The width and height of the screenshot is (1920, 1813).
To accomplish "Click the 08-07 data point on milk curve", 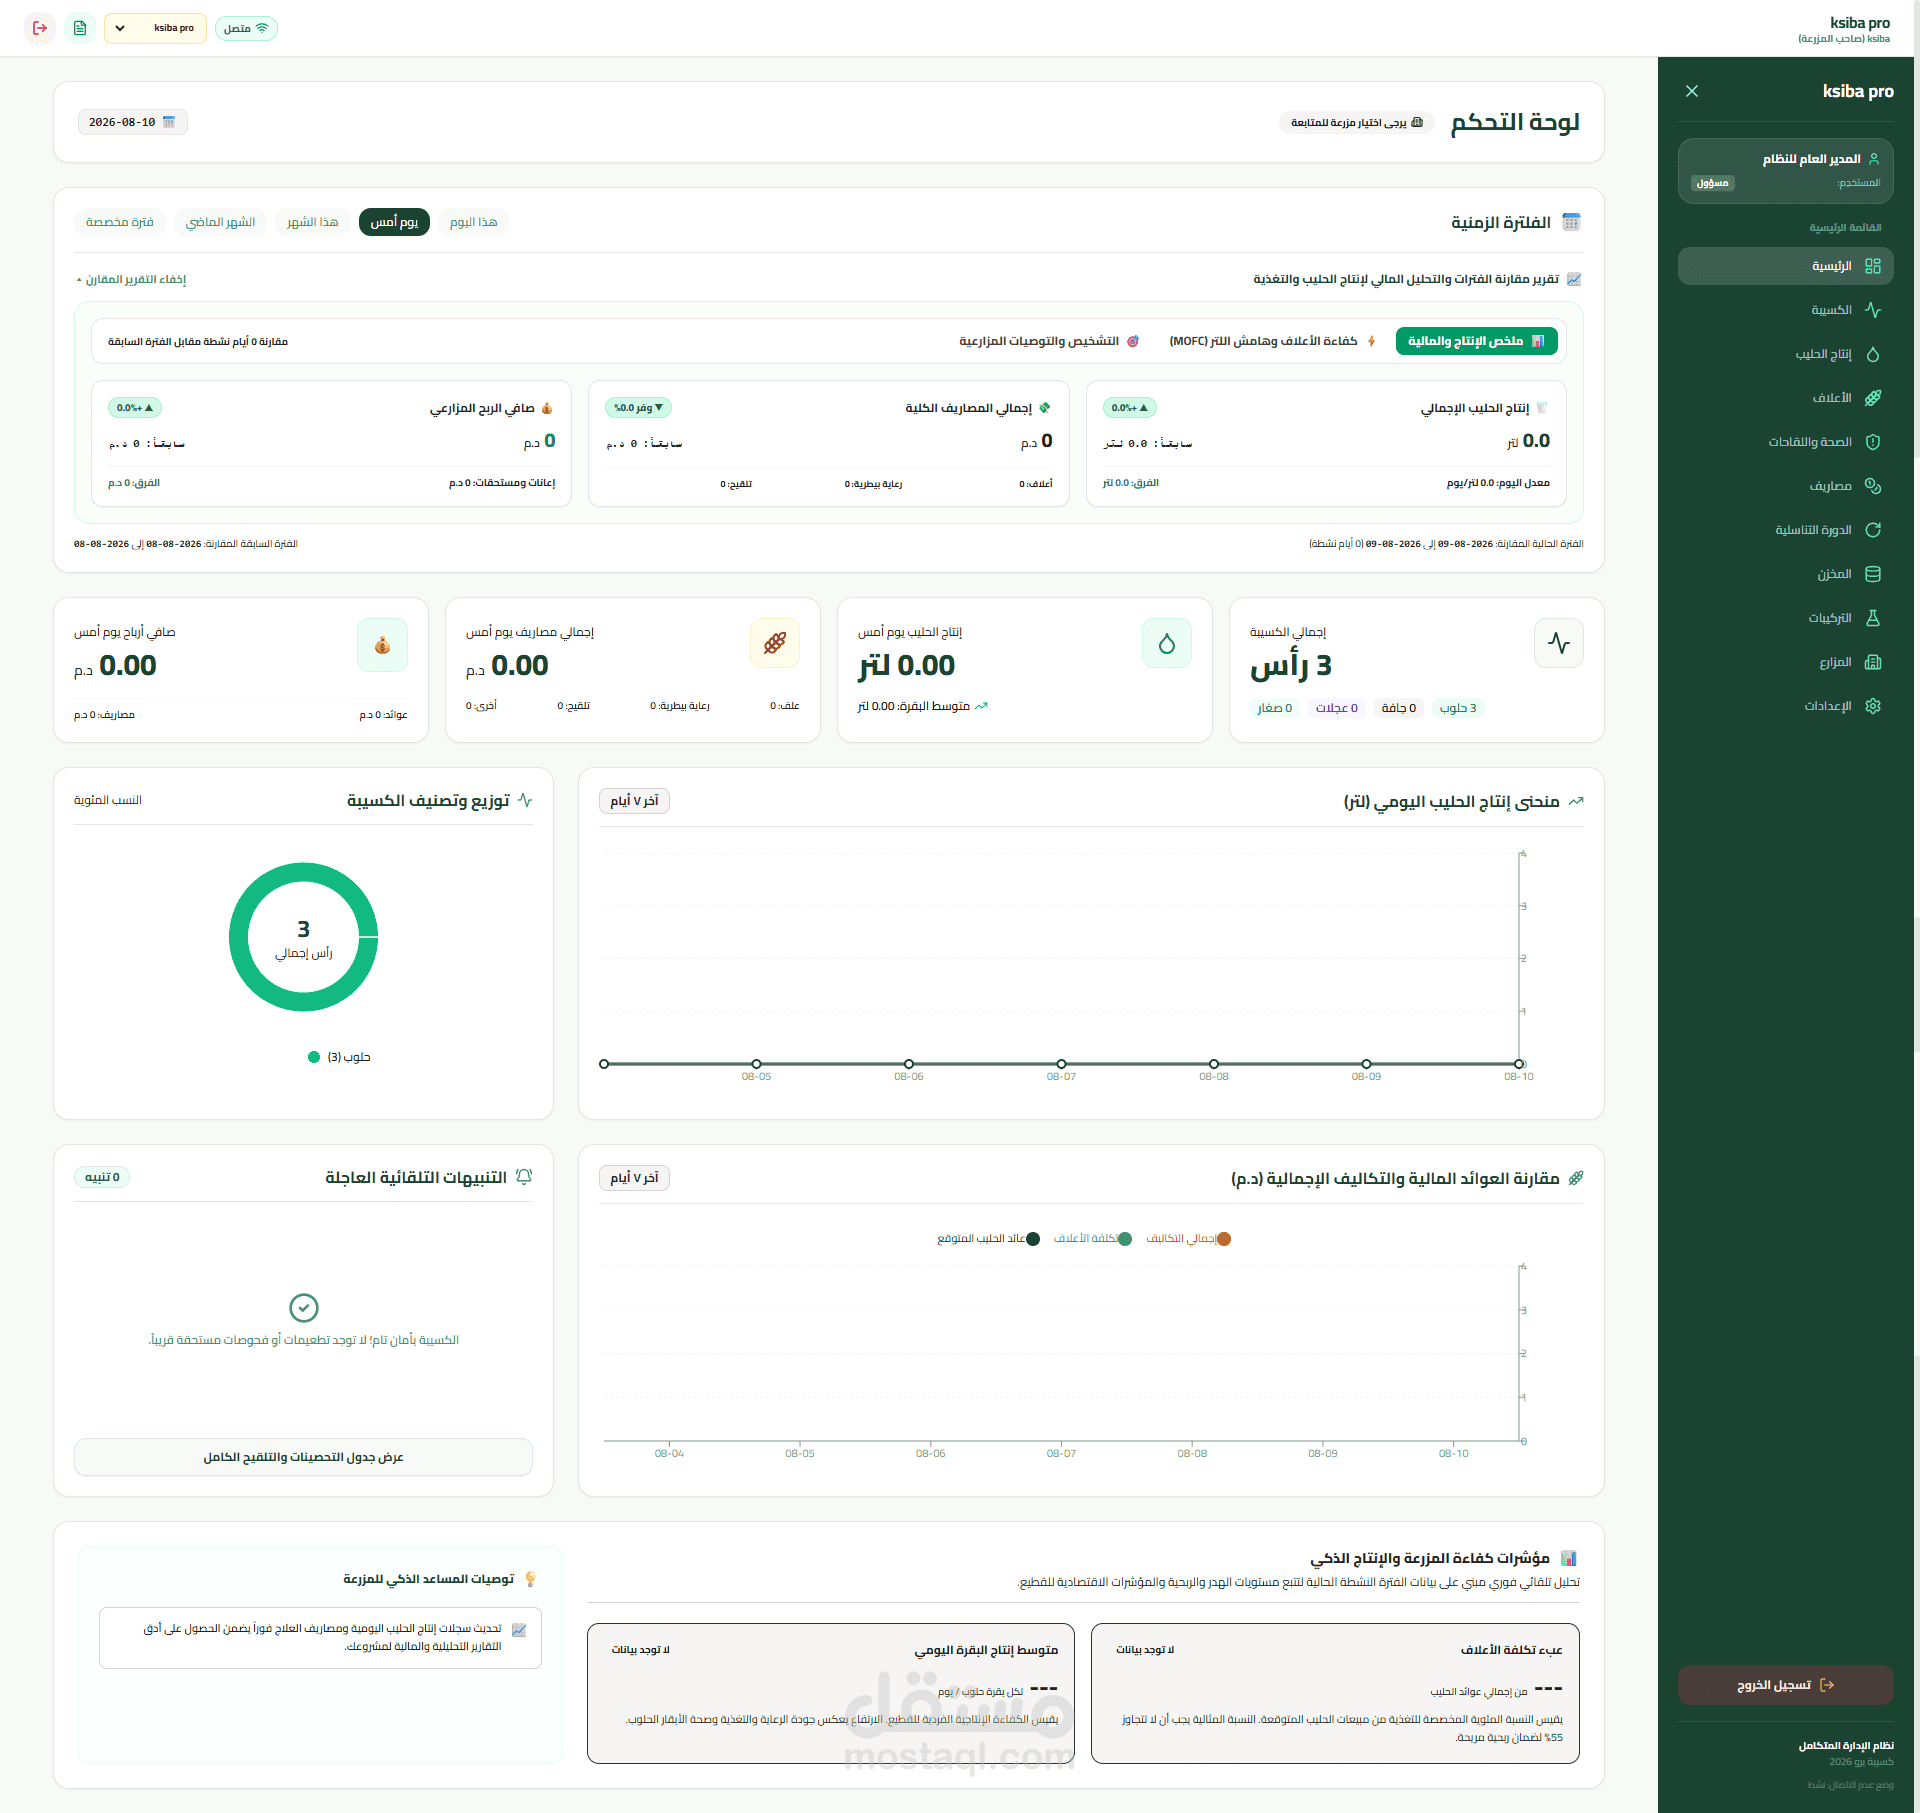I will tap(1061, 1064).
